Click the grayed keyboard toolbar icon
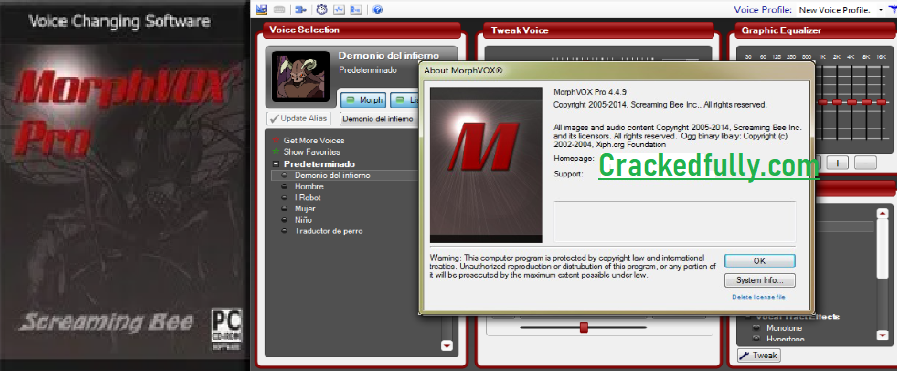This screenshot has height=371, width=897. [x=279, y=9]
